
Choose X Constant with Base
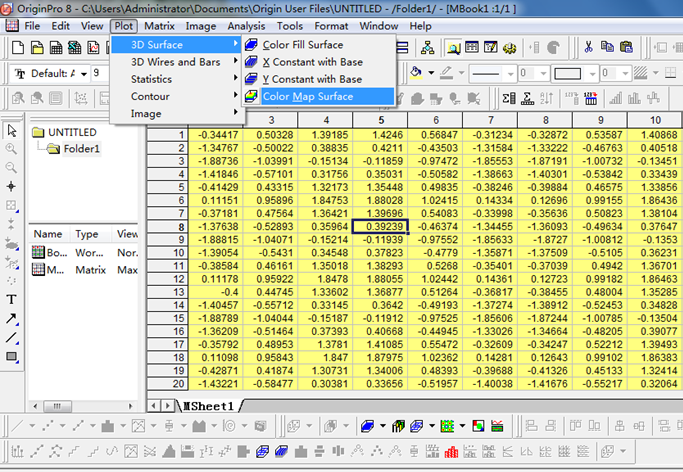pyautogui.click(x=319, y=62)
